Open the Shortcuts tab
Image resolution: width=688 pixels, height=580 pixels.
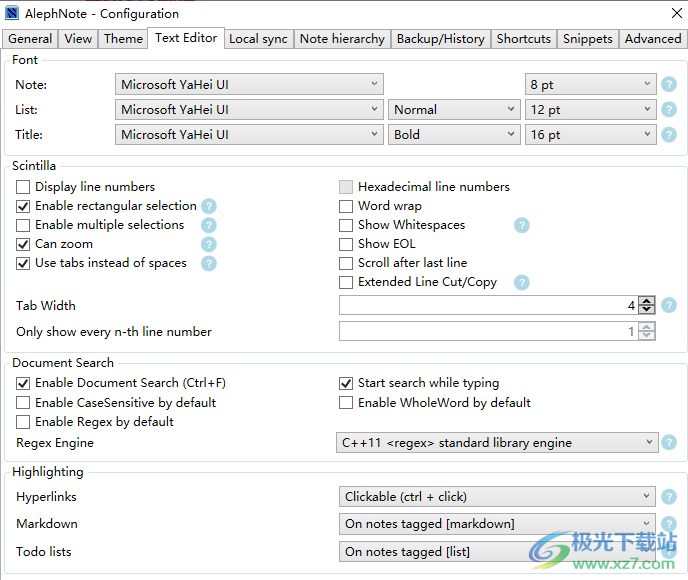pyautogui.click(x=523, y=39)
